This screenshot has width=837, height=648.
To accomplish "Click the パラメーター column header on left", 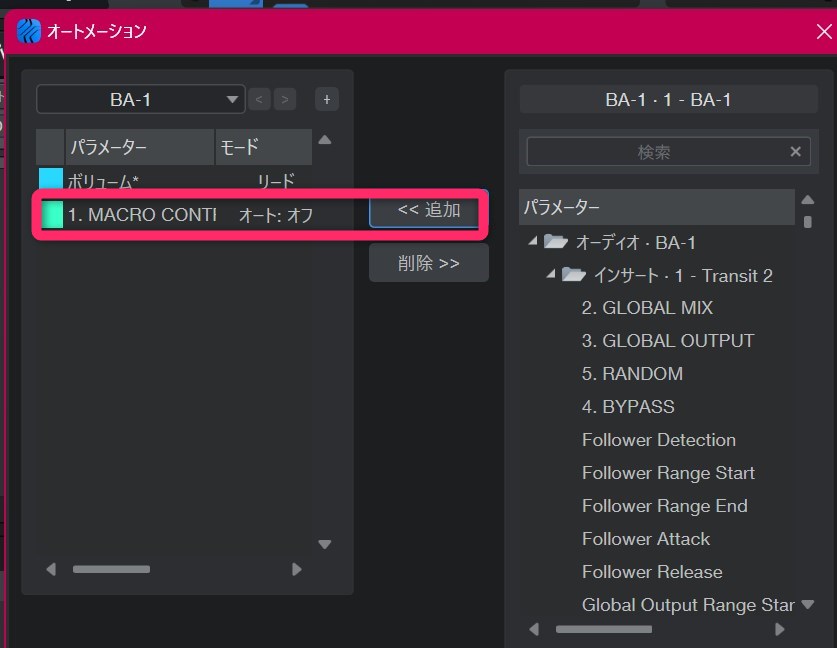I will [x=139, y=147].
